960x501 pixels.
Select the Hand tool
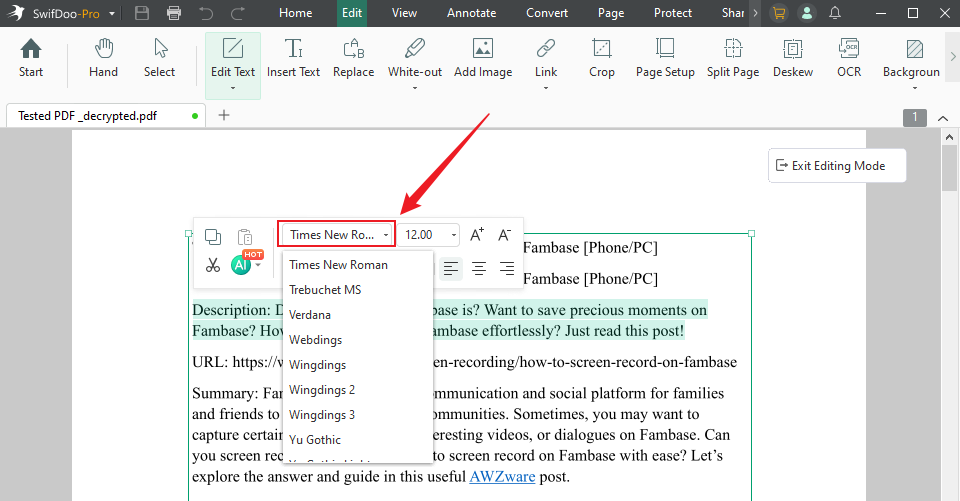click(103, 58)
